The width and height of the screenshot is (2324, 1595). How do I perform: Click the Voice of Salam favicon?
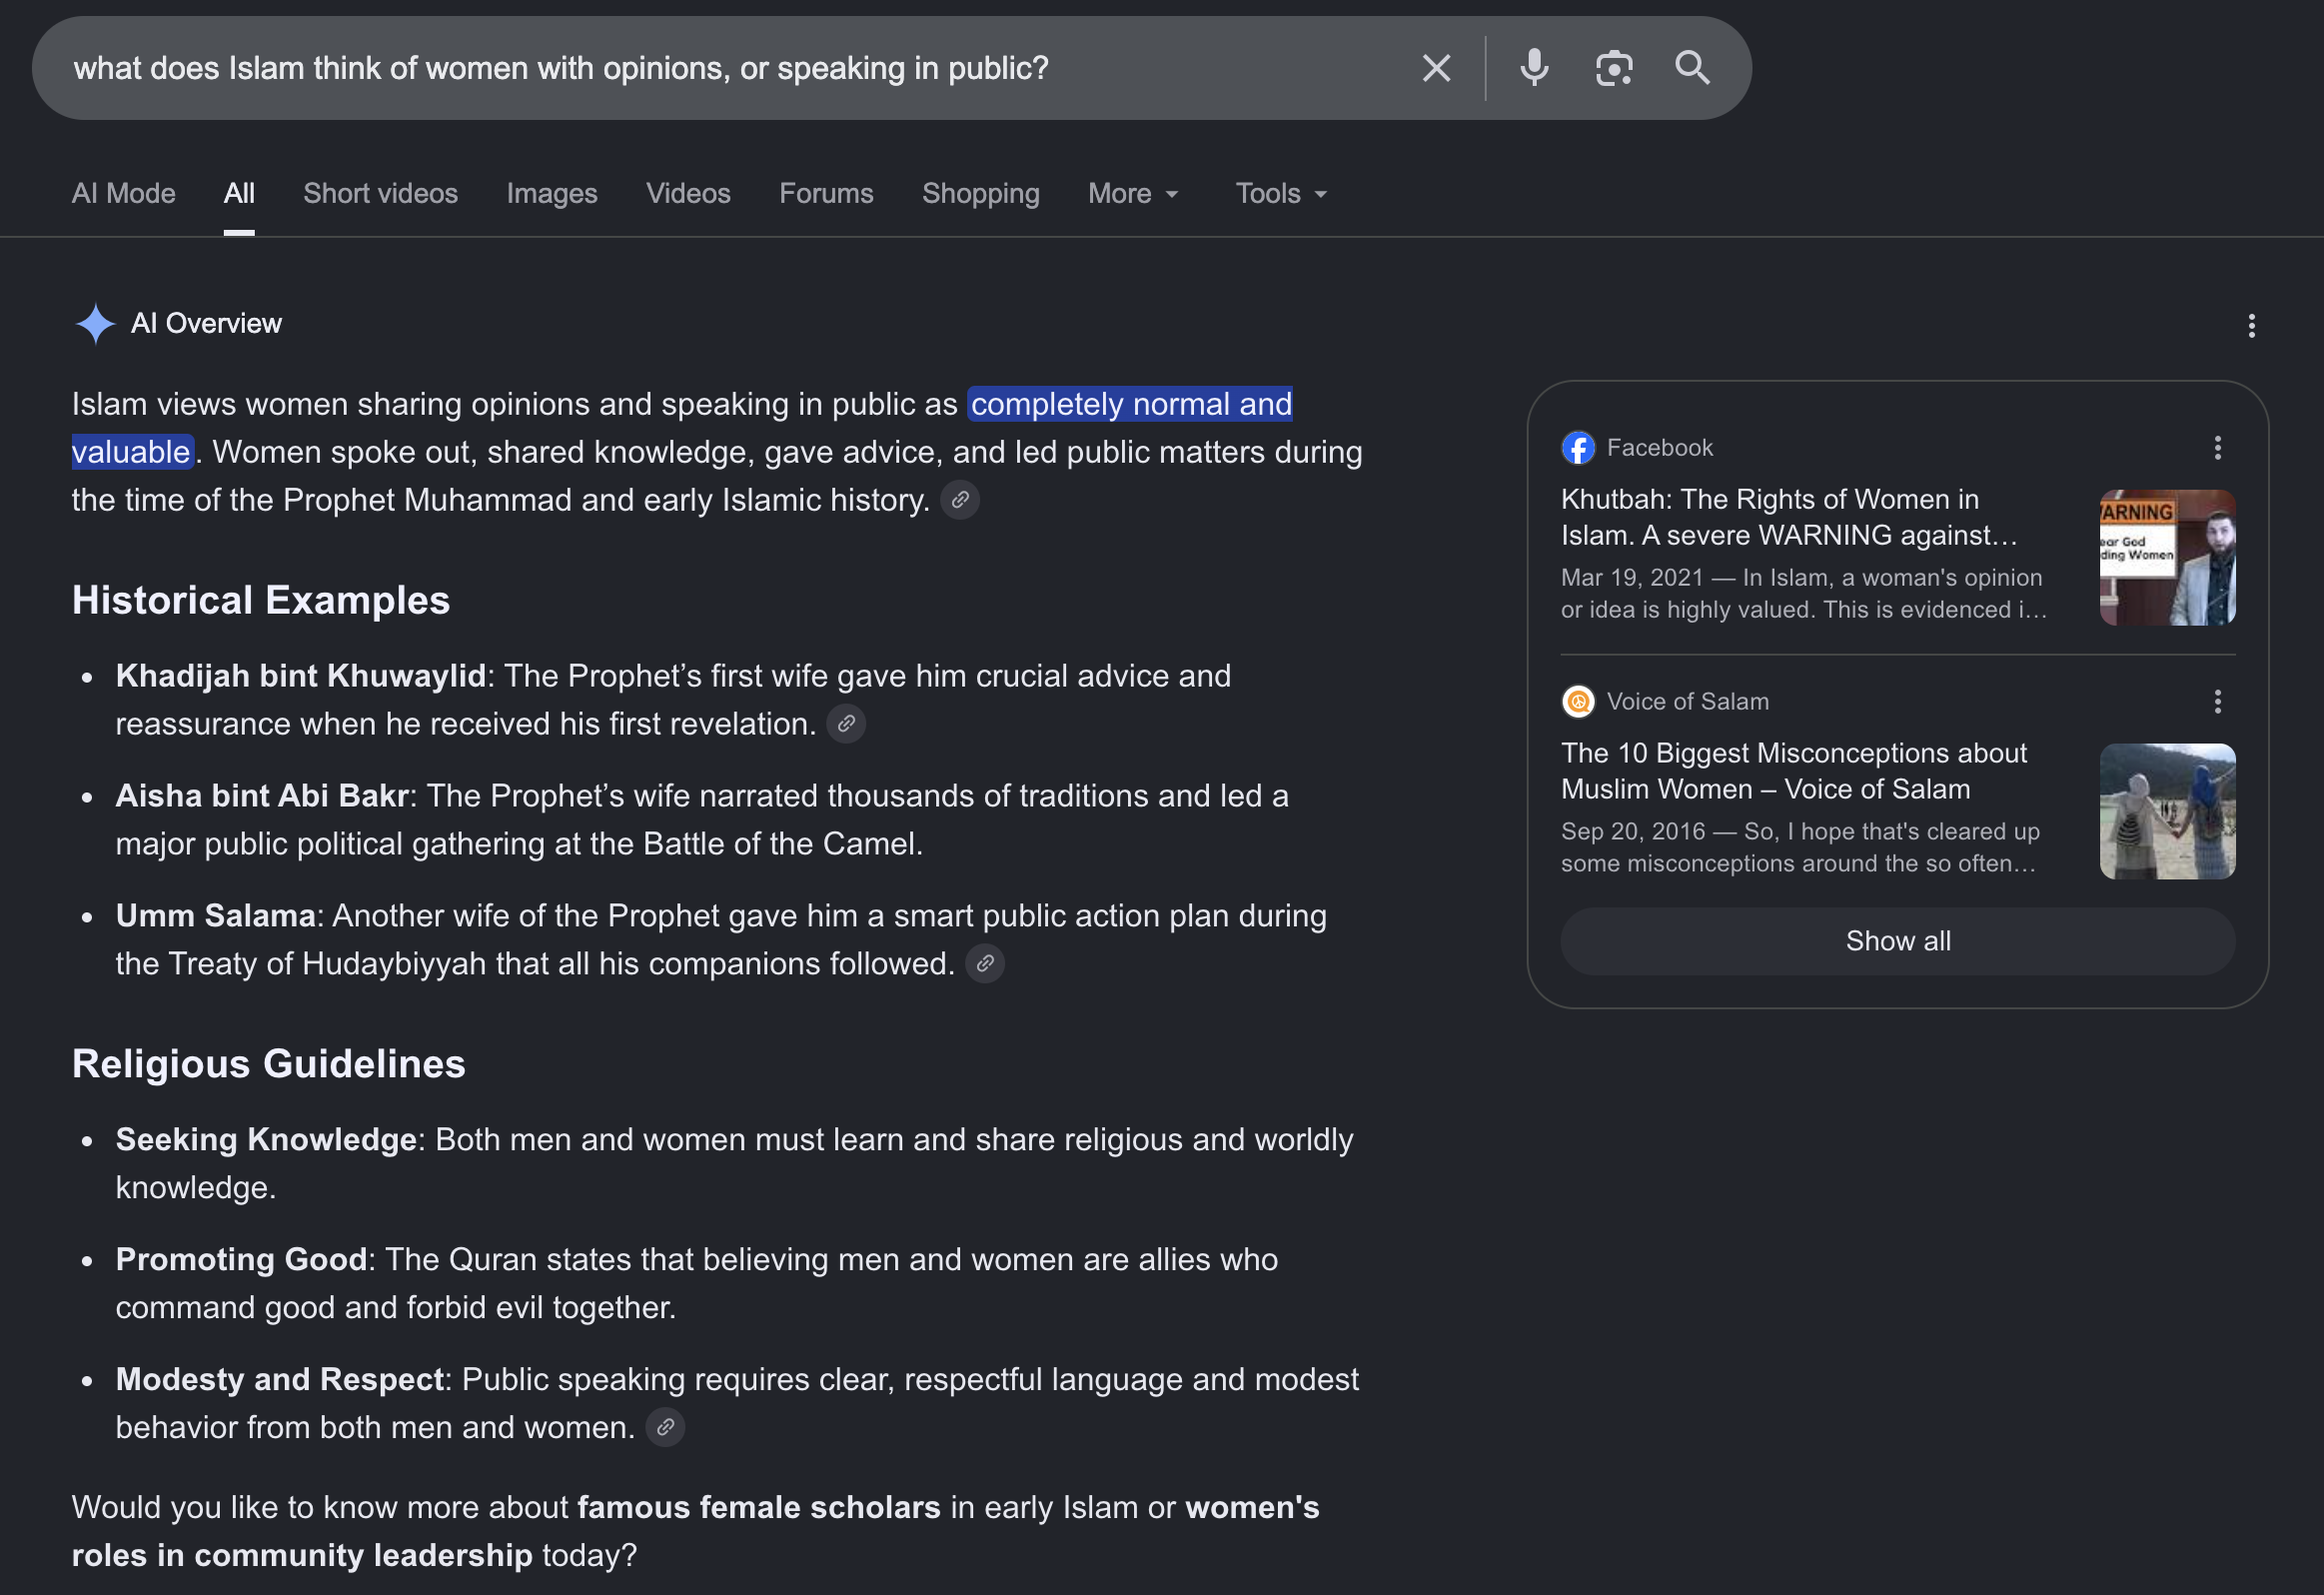point(1578,702)
